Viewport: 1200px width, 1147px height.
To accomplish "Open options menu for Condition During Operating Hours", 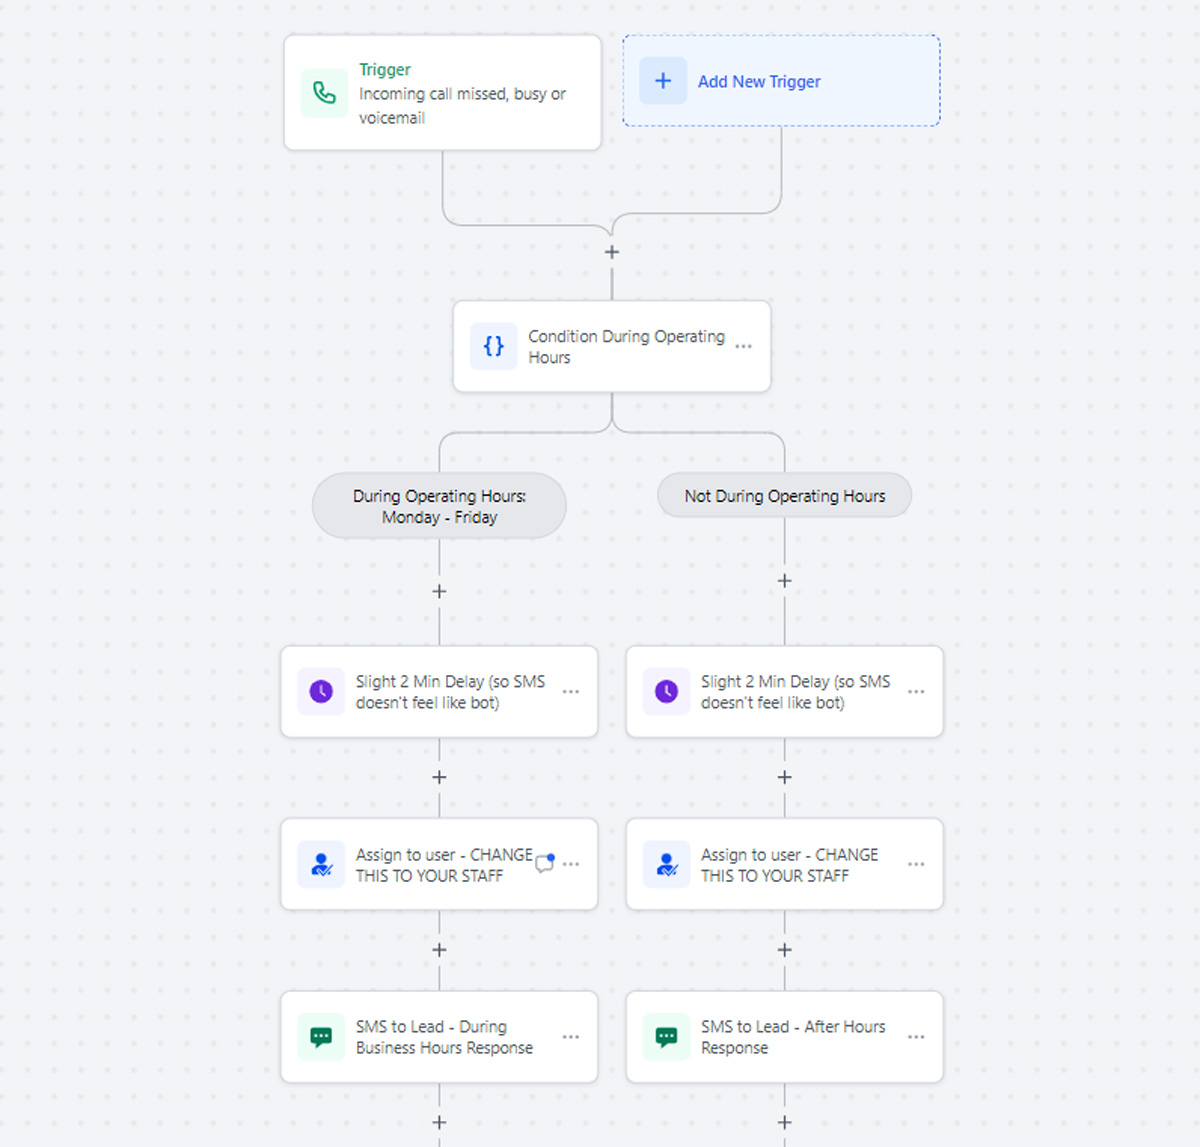I will click(743, 346).
